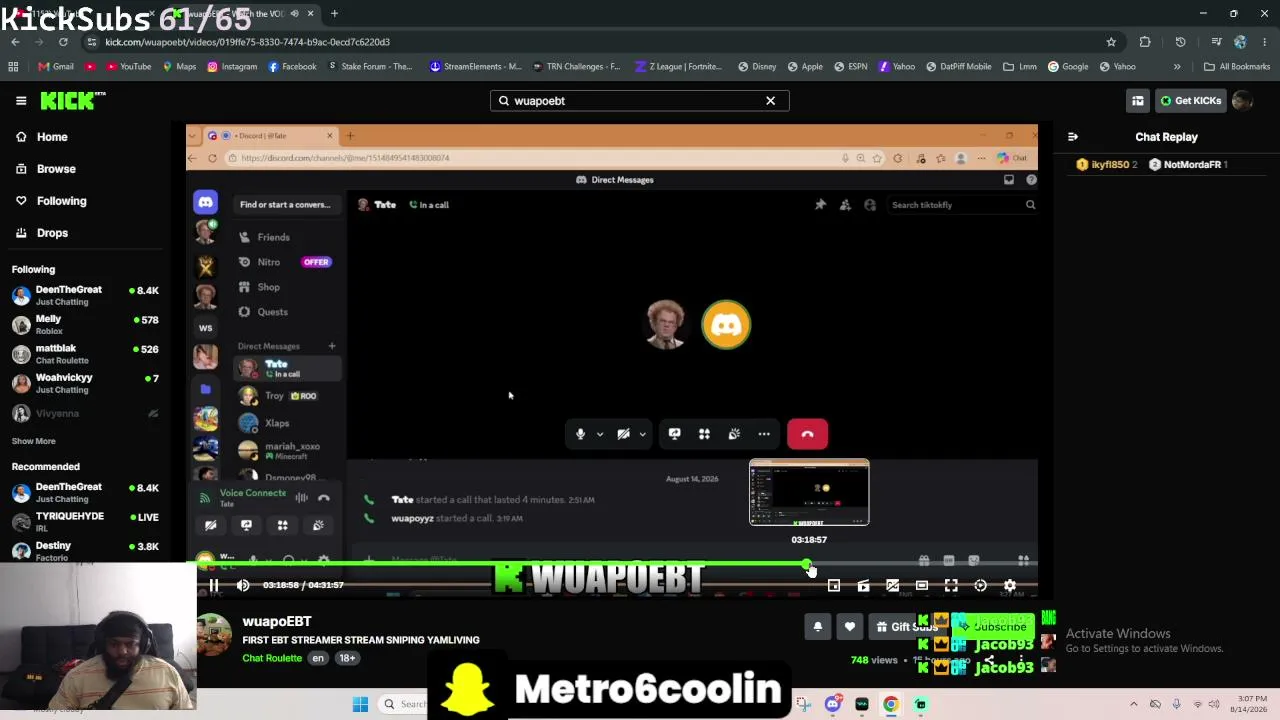Viewport: 1280px width, 720px height.
Task: Go to Home in the Kick sidebar
Action: (52, 137)
